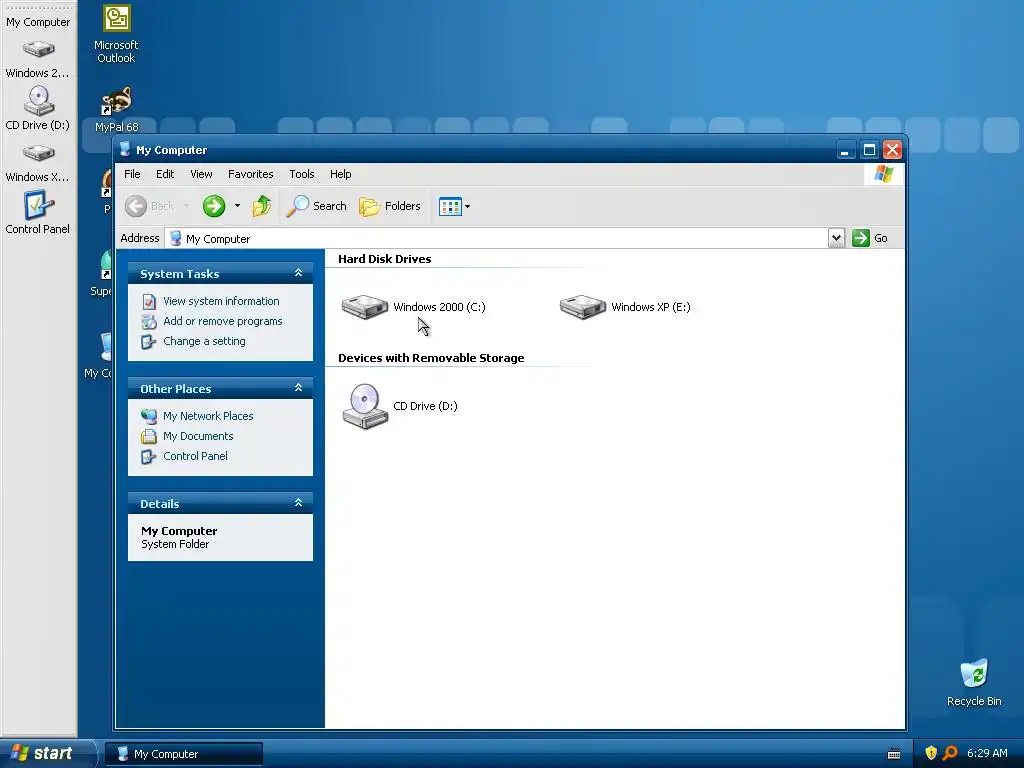Screen dimensions: 1024x768
Task: Click the My Documents folder icon in sidebar
Action: (149, 436)
